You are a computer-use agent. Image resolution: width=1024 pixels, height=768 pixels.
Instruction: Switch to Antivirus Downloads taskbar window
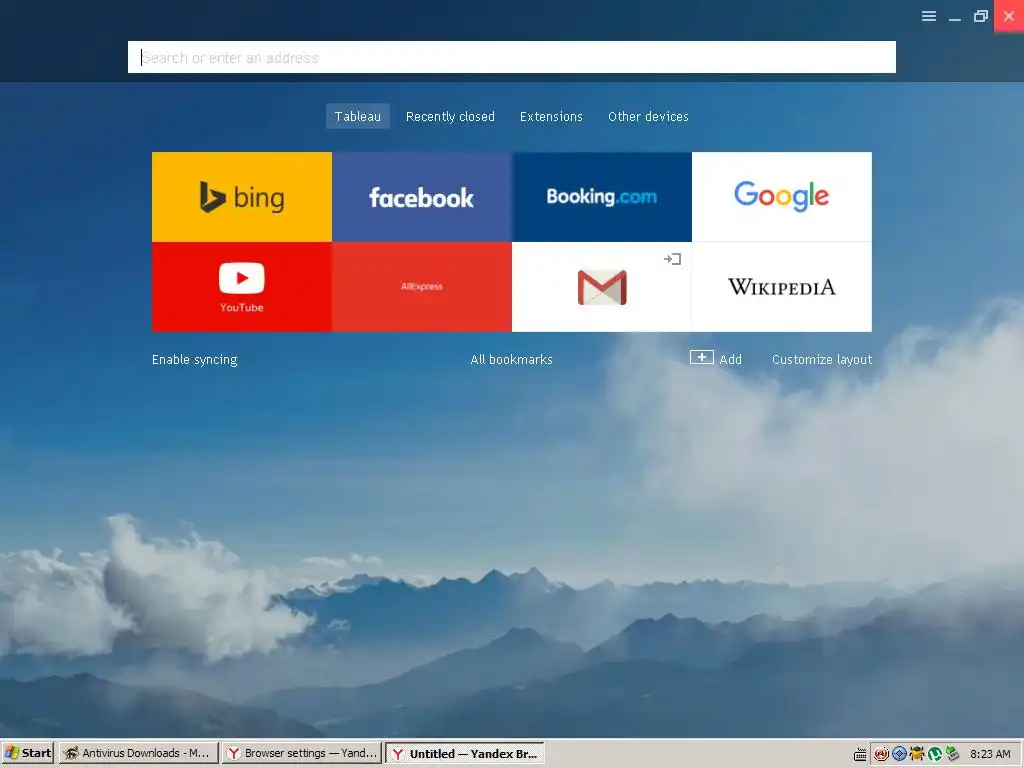(138, 753)
